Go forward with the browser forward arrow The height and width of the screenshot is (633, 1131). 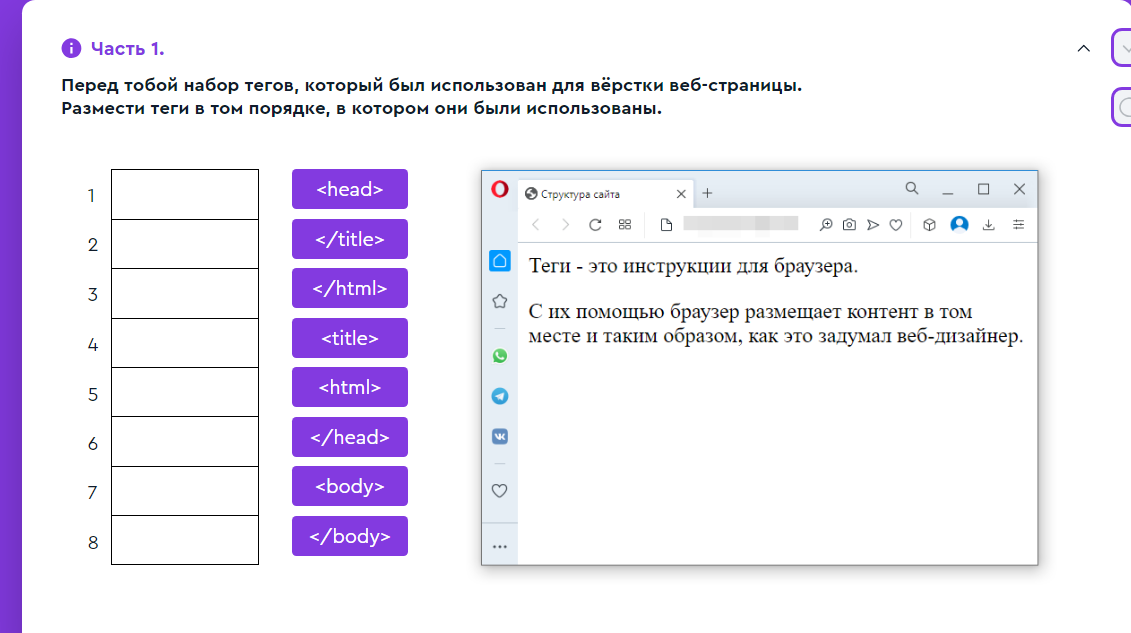(566, 225)
